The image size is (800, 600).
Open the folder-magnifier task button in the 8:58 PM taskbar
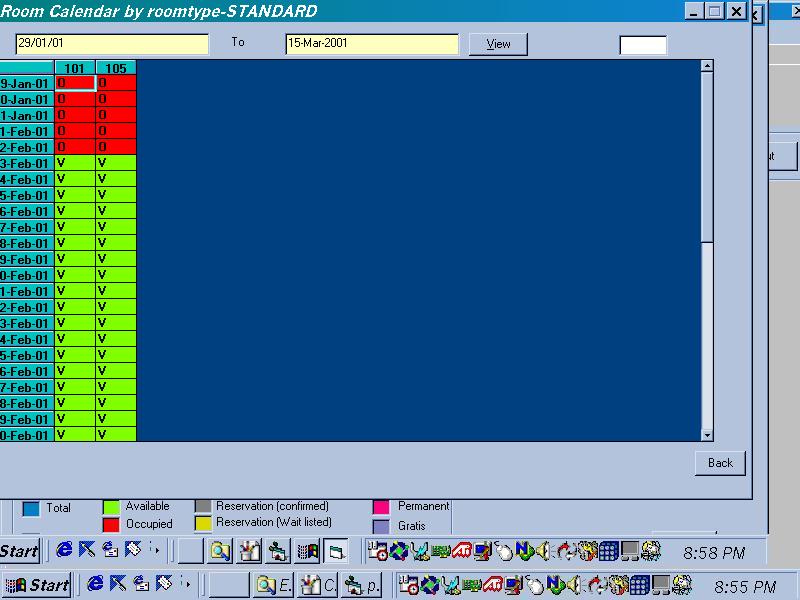pos(220,552)
